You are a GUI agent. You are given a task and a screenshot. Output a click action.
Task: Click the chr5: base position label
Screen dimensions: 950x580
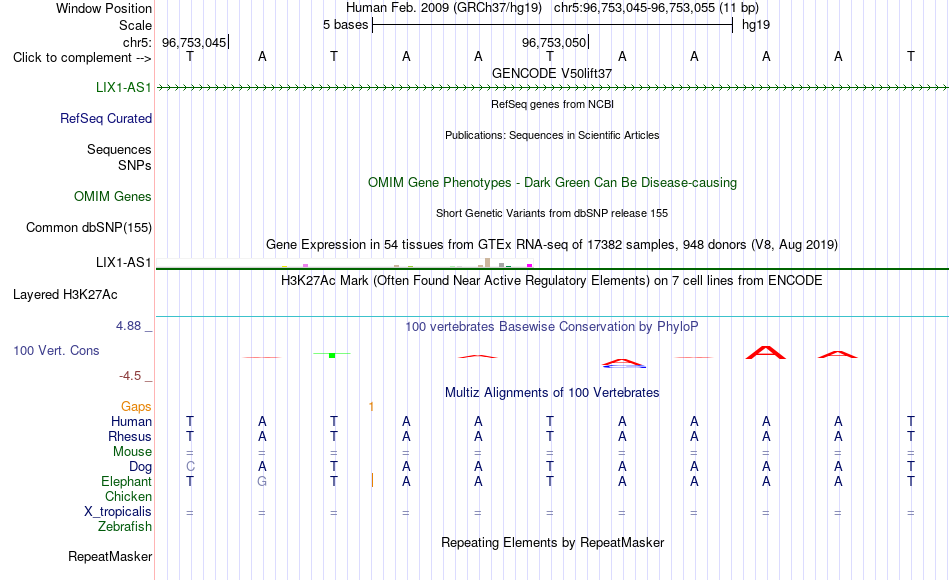pyautogui.click(x=138, y=42)
